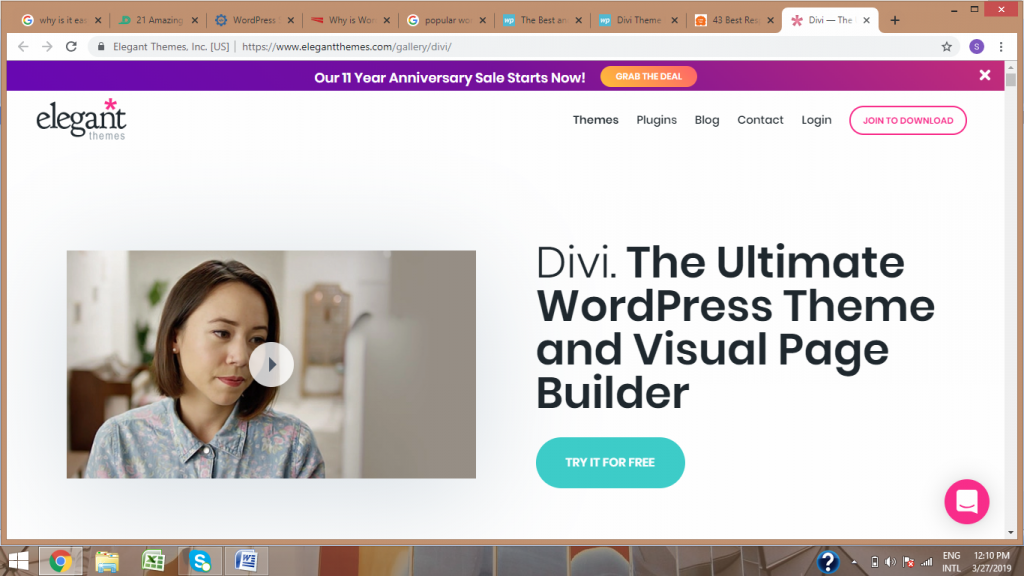The image size is (1024, 576).
Task: Open the Windows Start menu
Action: tap(18, 561)
